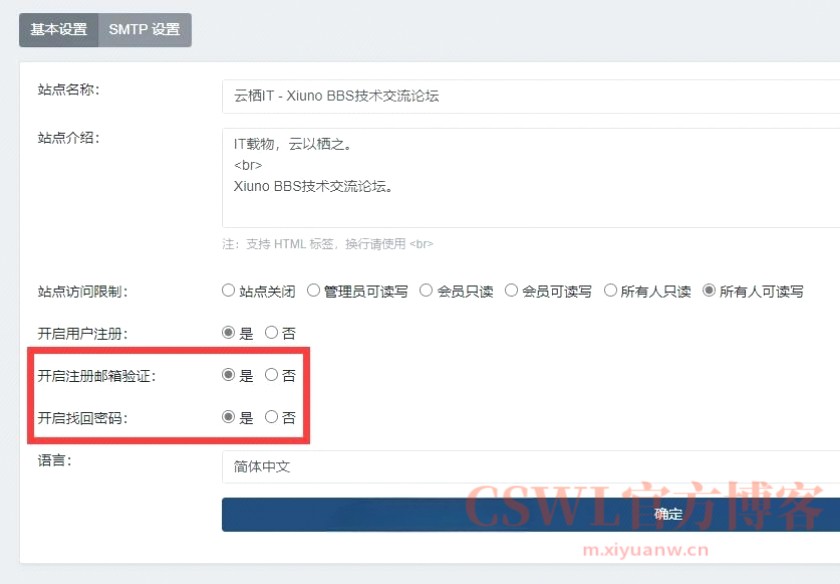
Task: Enable 开启找回密码 with 是
Action: pos(228,418)
